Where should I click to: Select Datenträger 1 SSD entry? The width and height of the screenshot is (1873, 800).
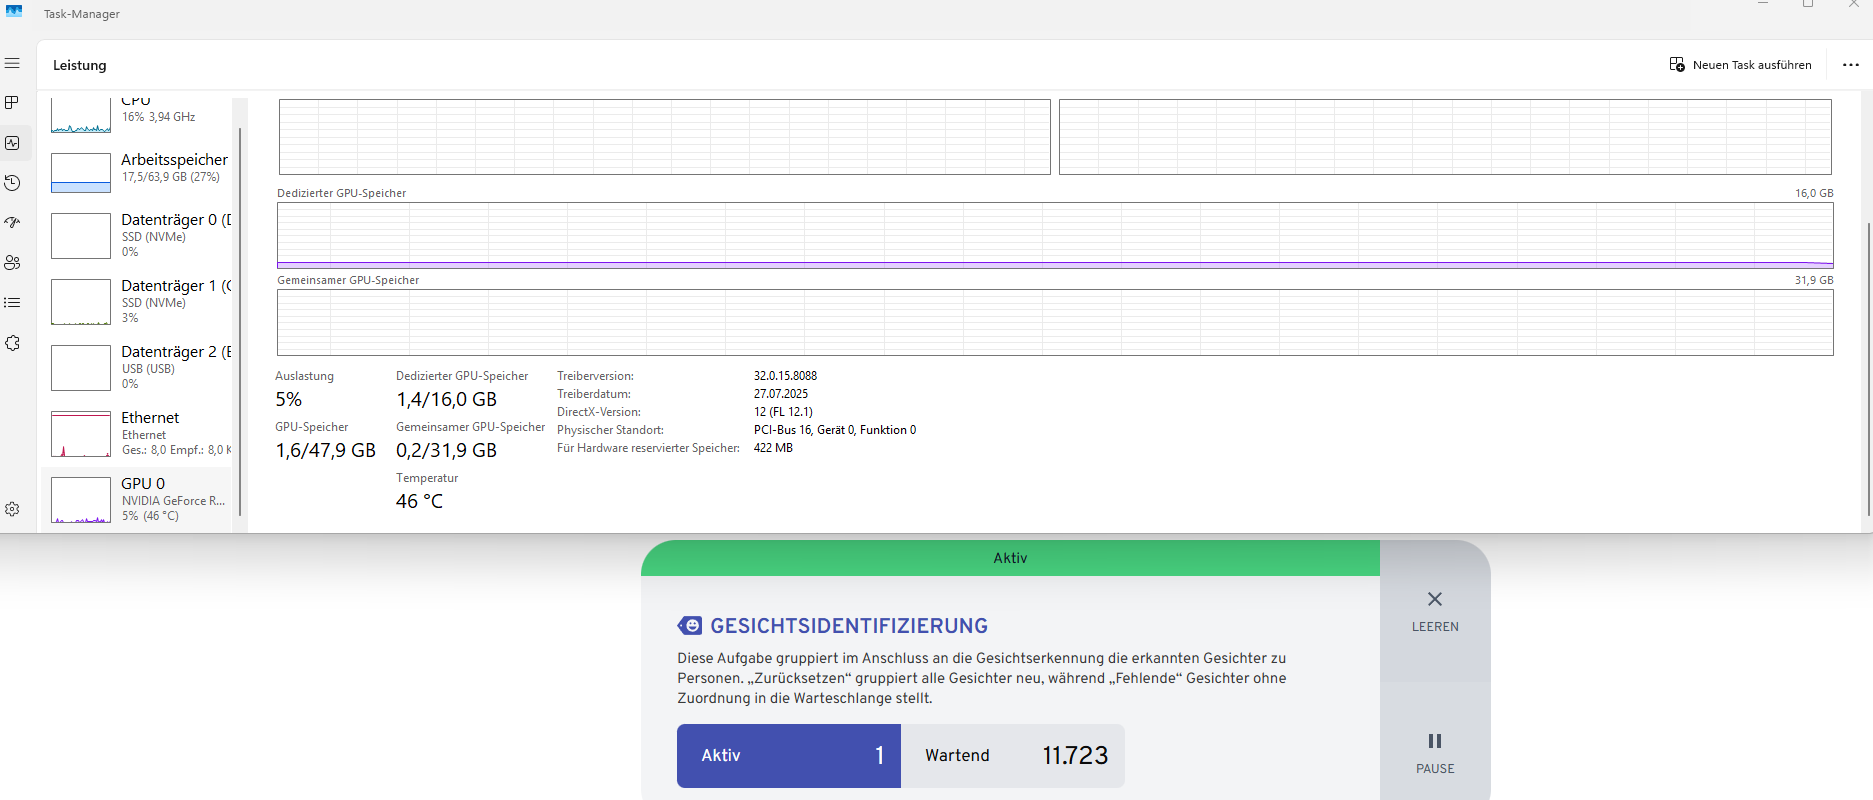click(x=136, y=301)
